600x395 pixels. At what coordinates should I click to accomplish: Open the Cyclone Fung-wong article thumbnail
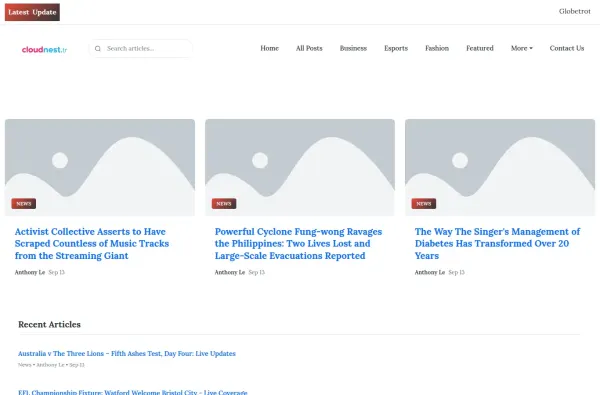pyautogui.click(x=300, y=167)
